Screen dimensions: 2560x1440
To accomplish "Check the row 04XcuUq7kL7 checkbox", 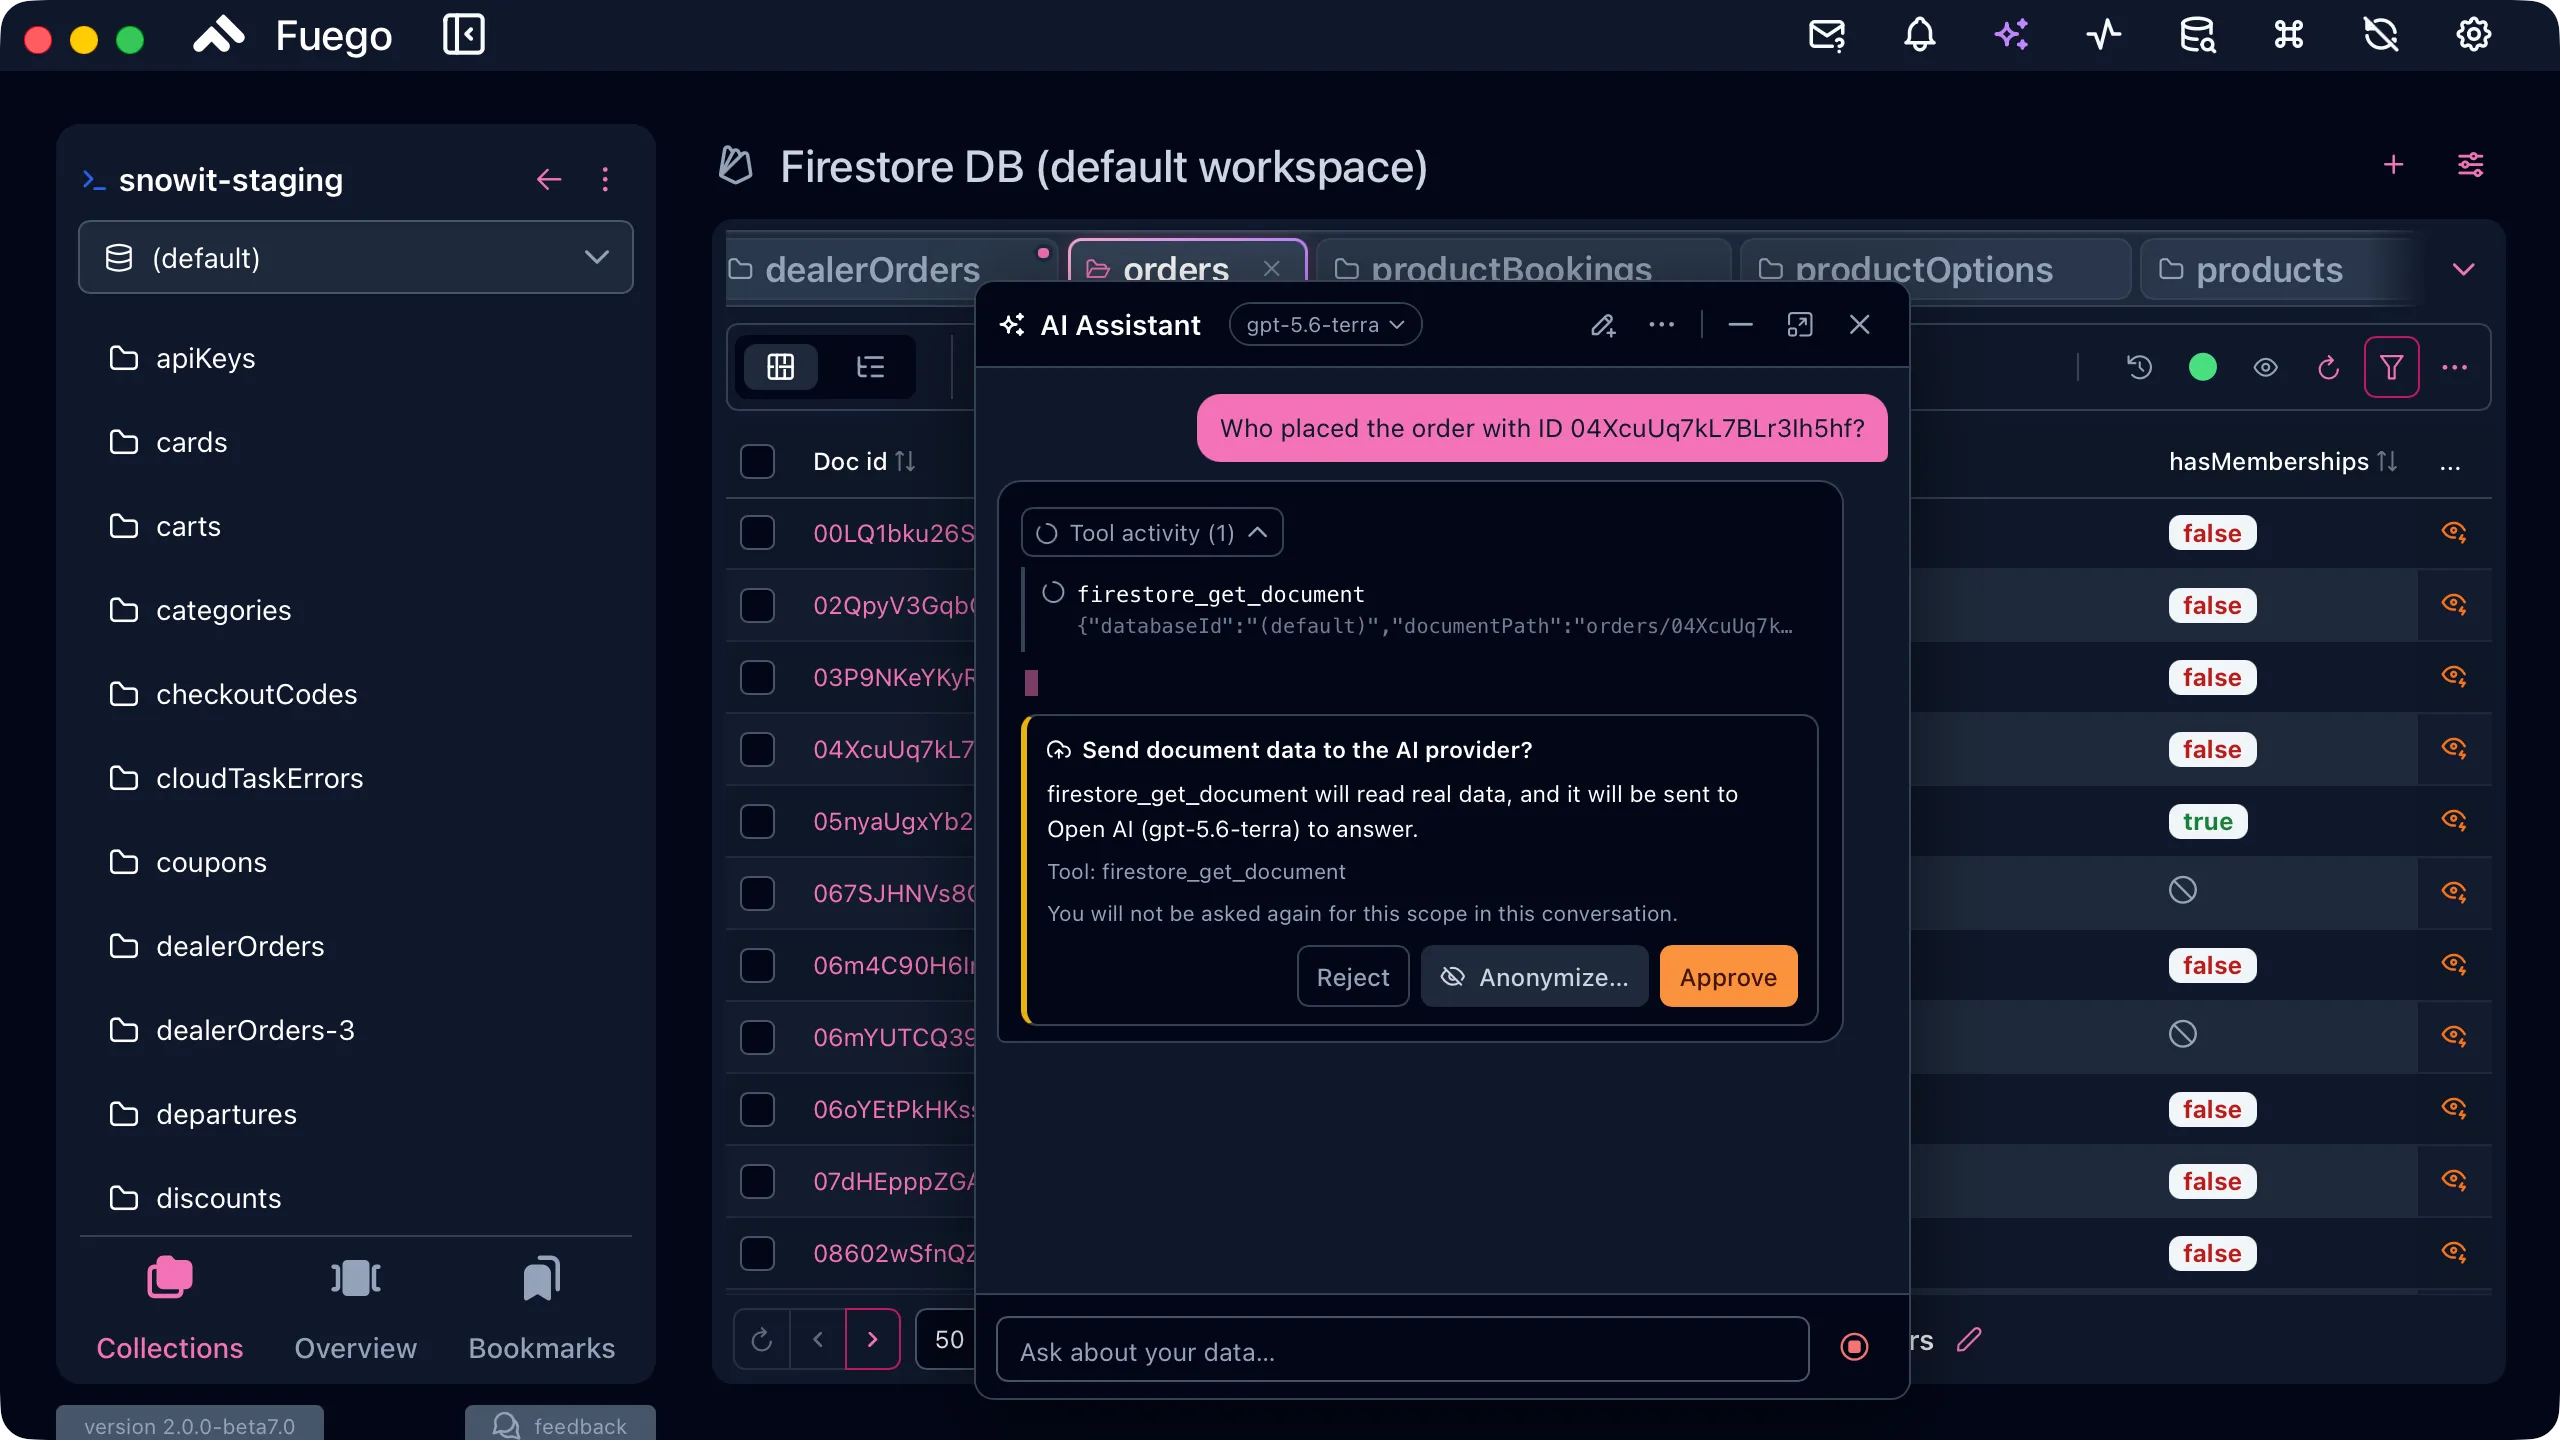I will 757,749.
